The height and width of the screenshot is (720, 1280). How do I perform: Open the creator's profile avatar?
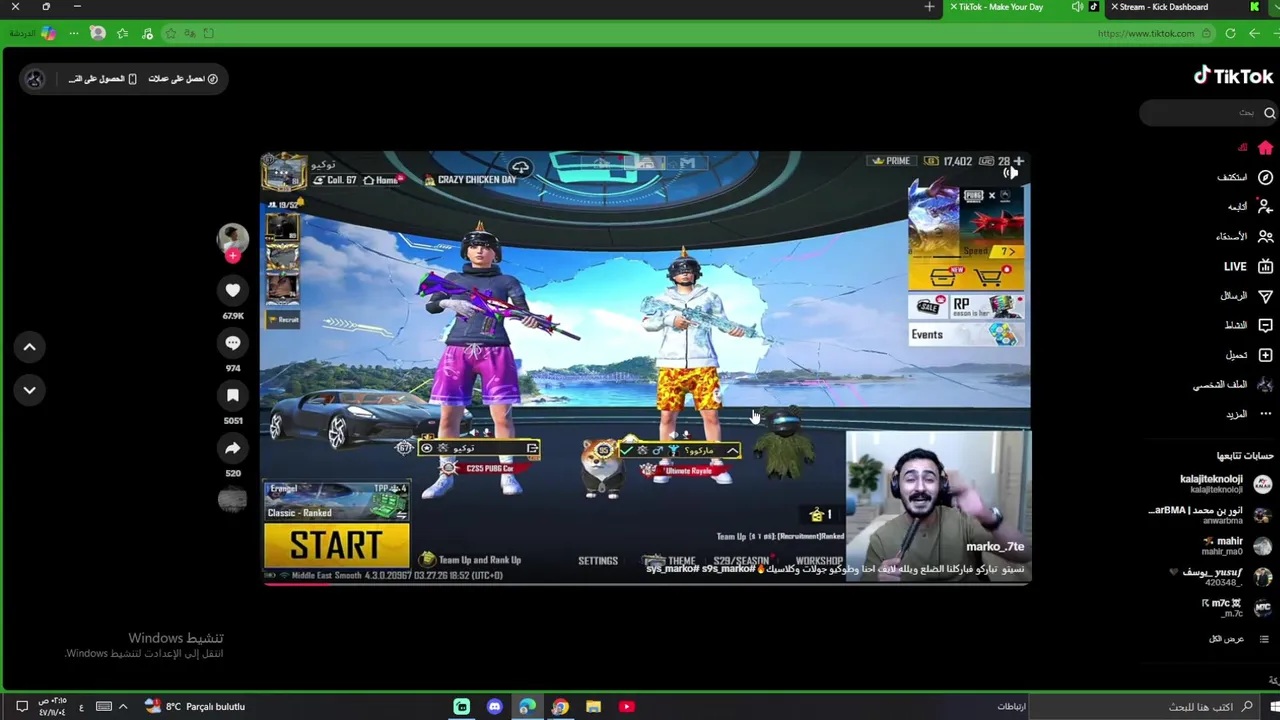pyautogui.click(x=232, y=238)
